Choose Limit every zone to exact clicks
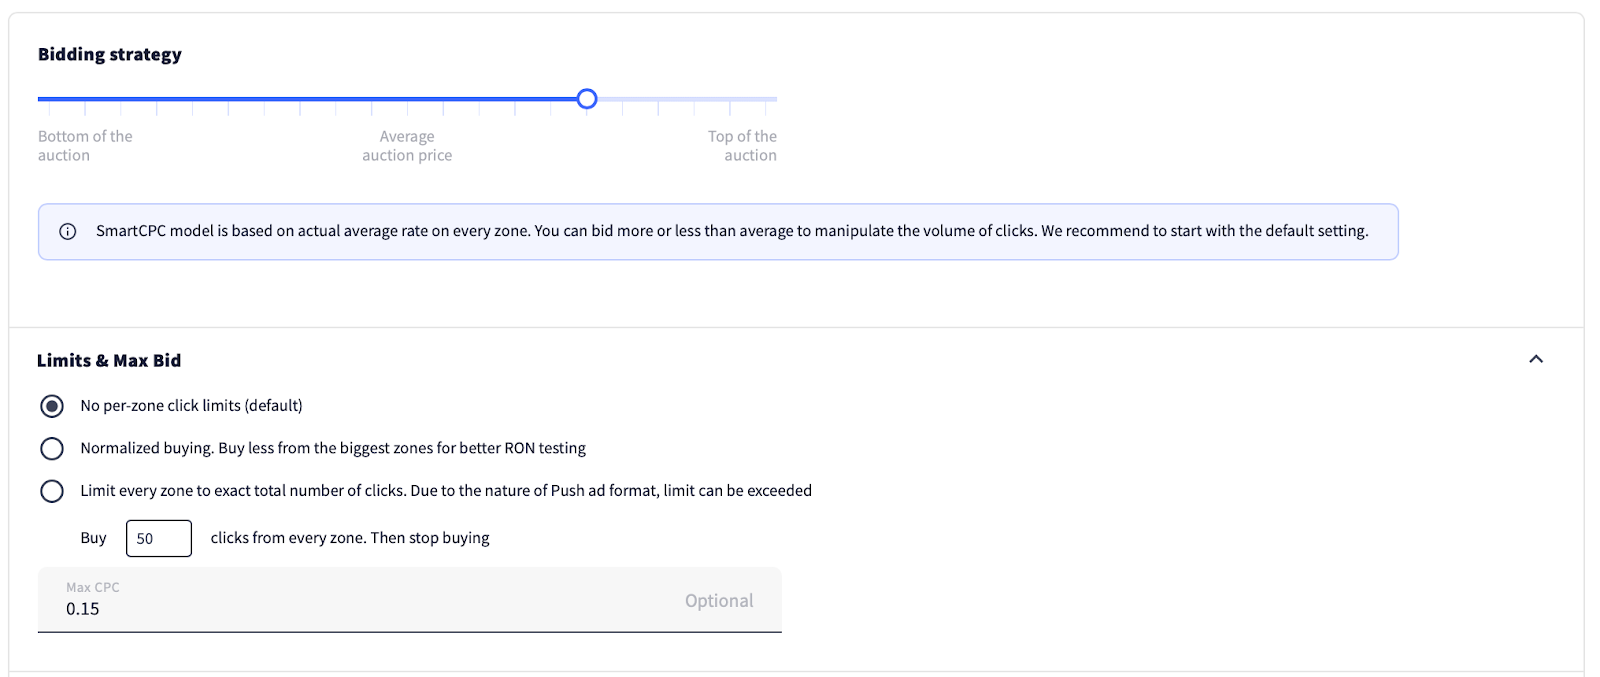 [52, 491]
